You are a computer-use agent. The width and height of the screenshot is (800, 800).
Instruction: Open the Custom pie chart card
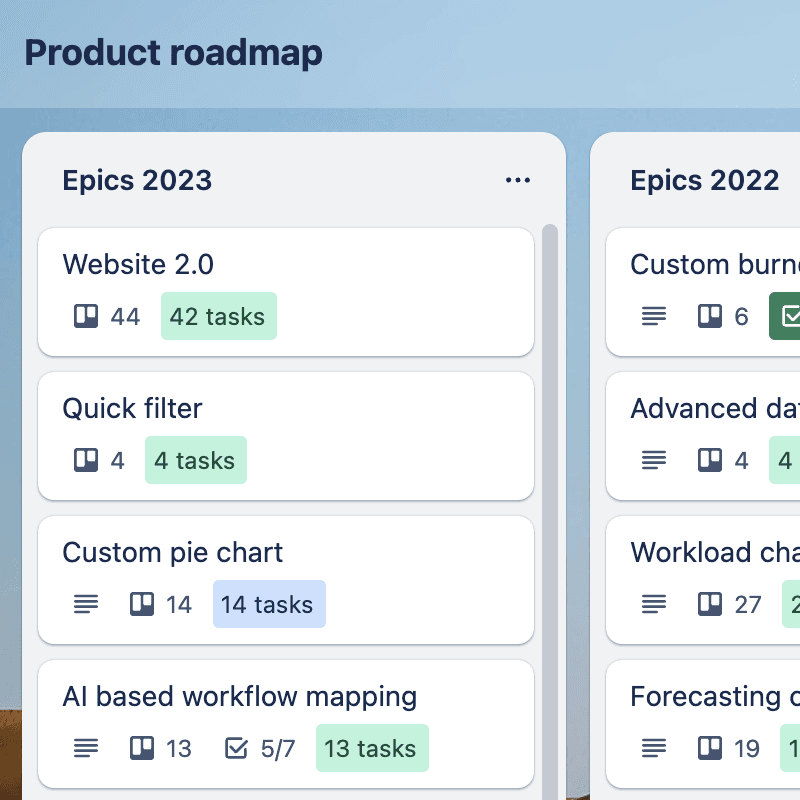click(x=286, y=580)
